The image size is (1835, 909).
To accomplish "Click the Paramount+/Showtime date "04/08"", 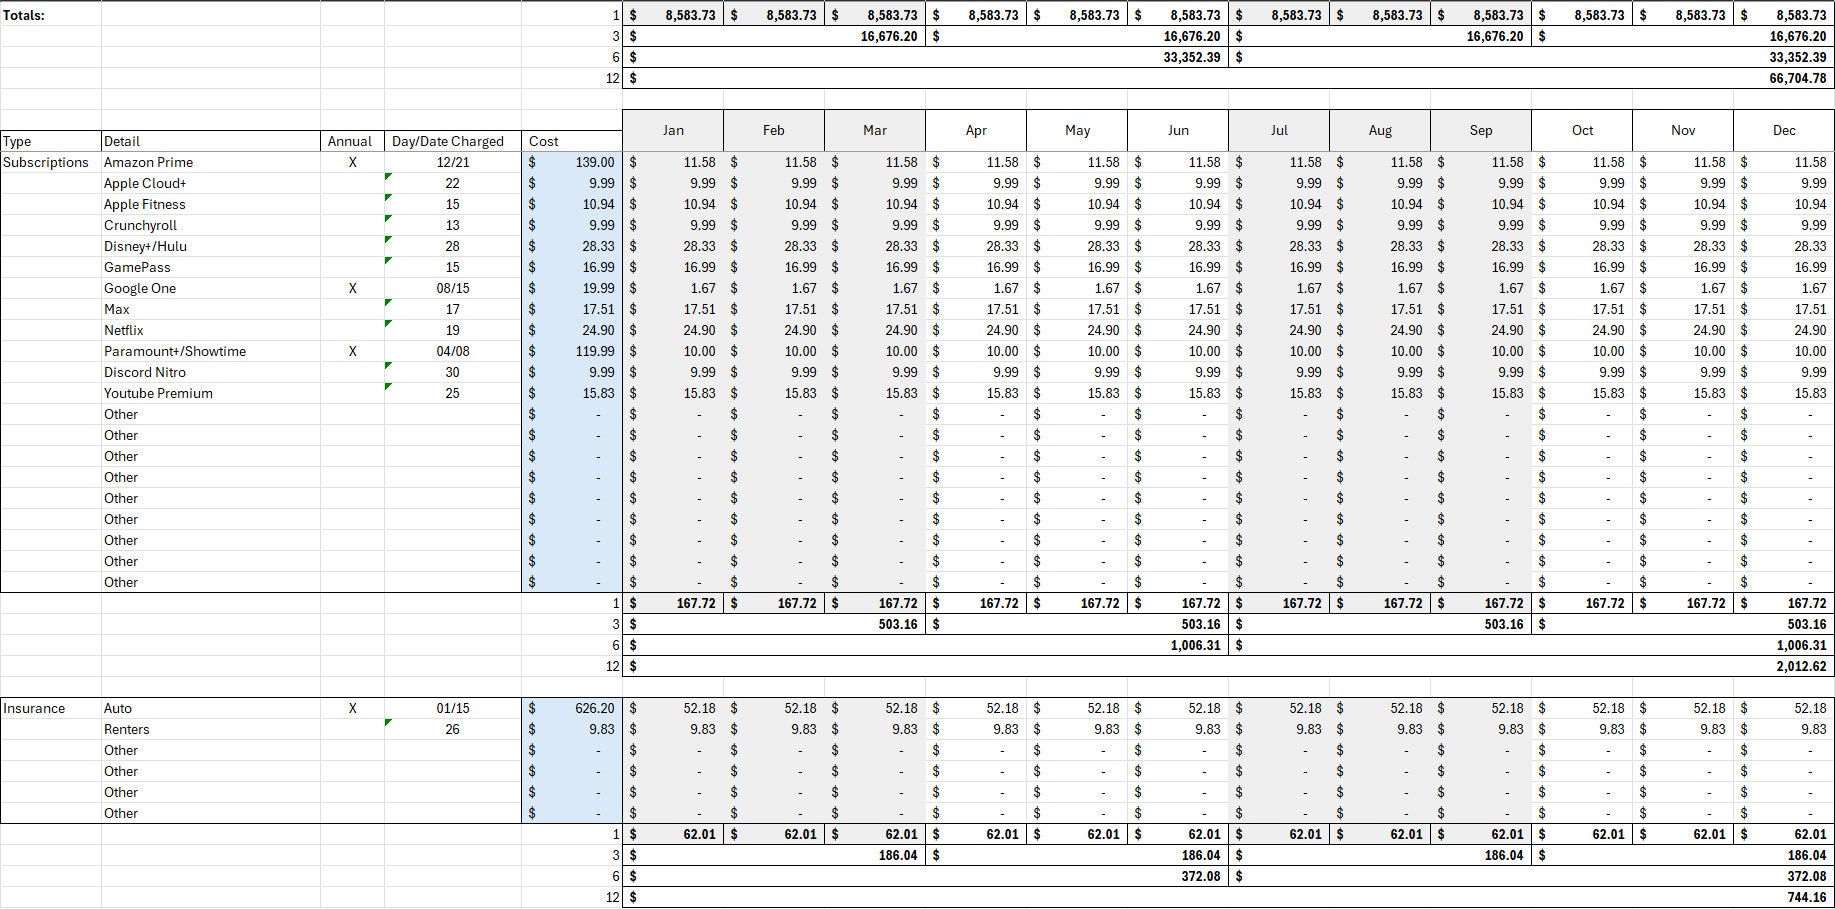I will click(452, 351).
